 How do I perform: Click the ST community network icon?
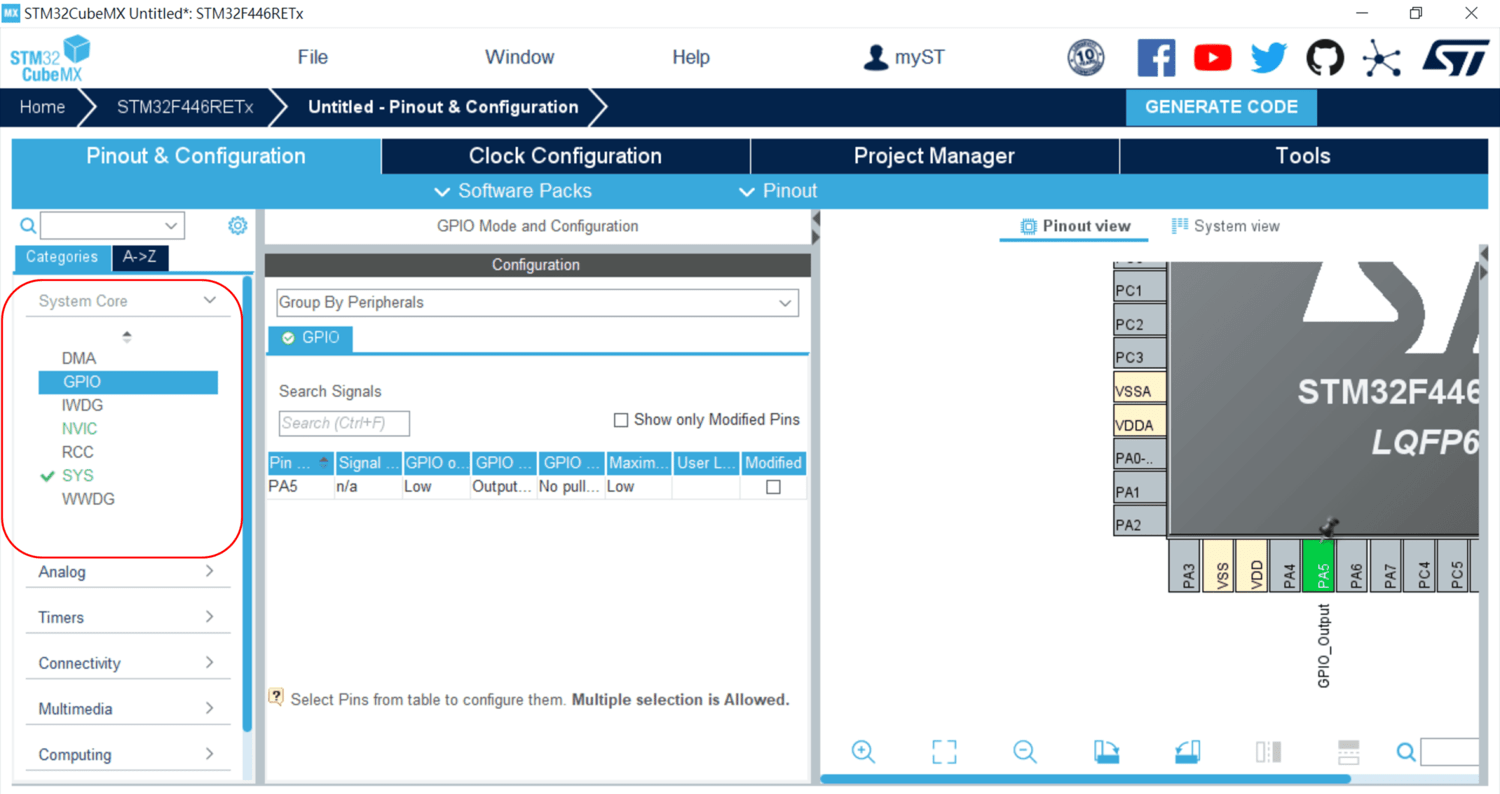click(1381, 58)
